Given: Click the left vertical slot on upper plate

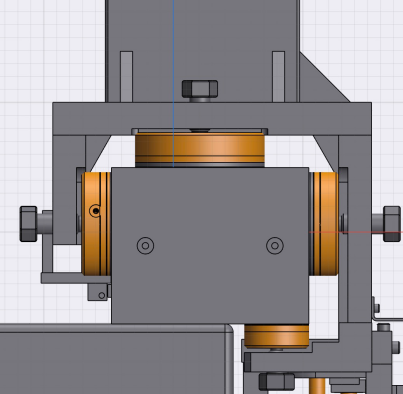Looking at the screenshot, I should 126,77.
